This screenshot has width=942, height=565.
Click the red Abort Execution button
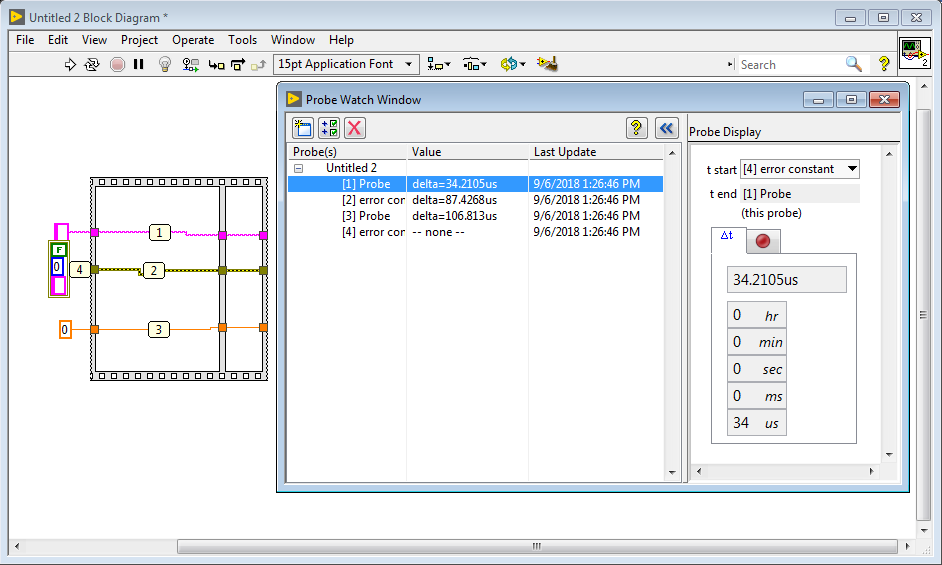click(x=118, y=64)
